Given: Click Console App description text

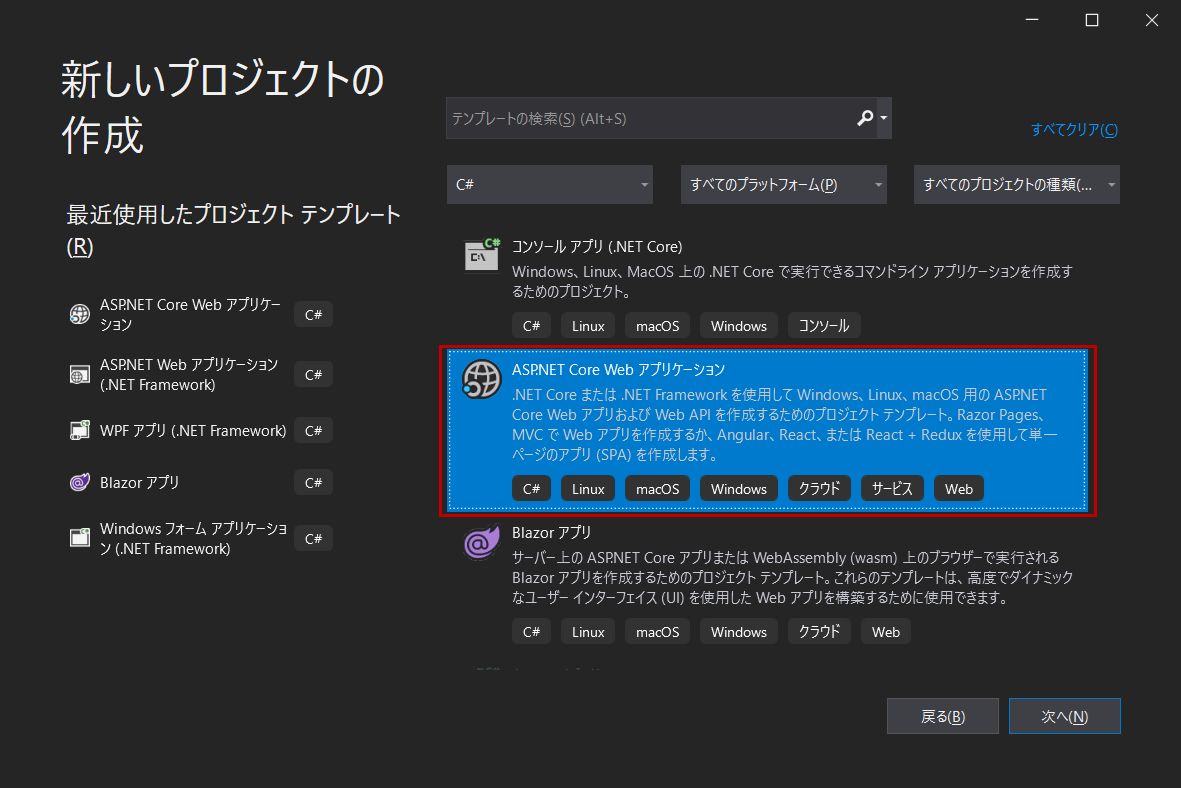Looking at the screenshot, I should pos(792,281).
